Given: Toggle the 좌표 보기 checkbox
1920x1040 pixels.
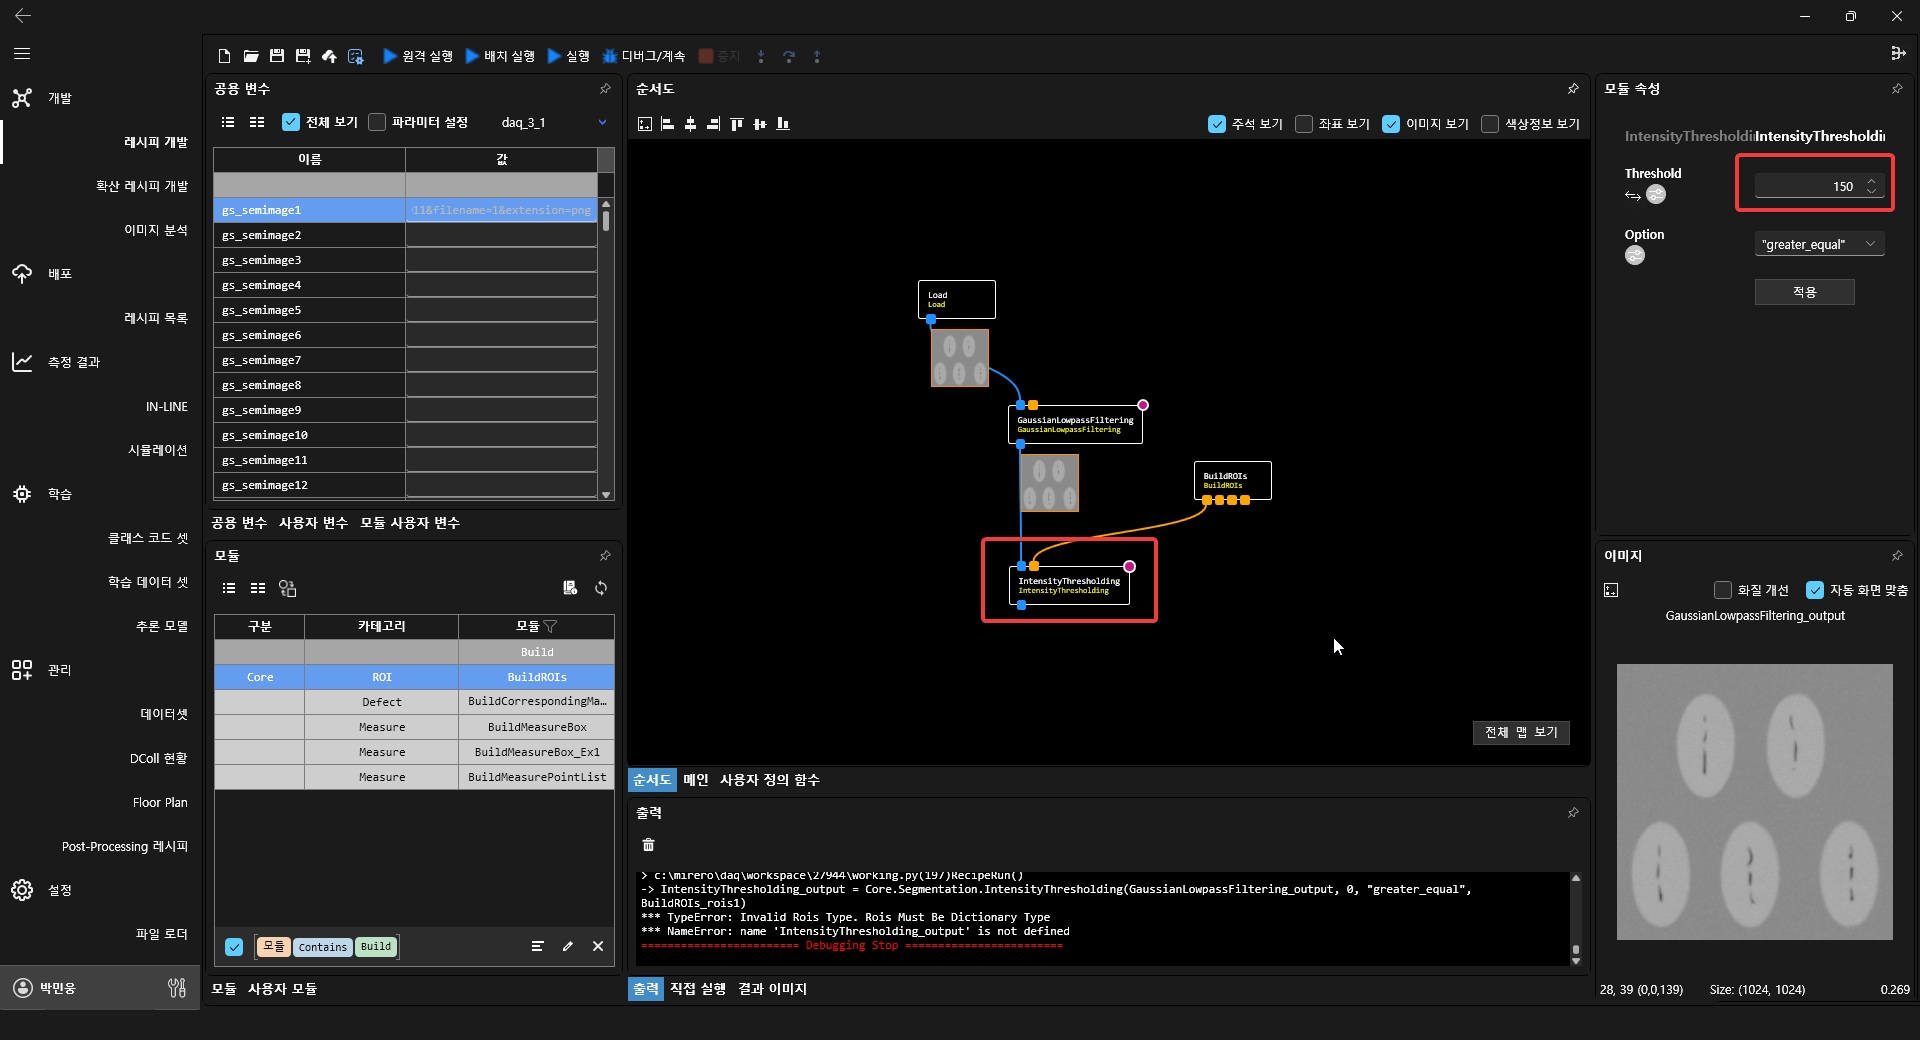Looking at the screenshot, I should (1304, 124).
